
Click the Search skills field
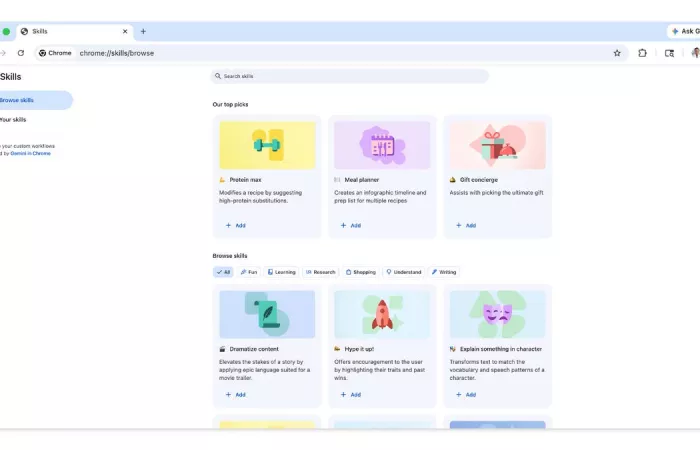(350, 76)
